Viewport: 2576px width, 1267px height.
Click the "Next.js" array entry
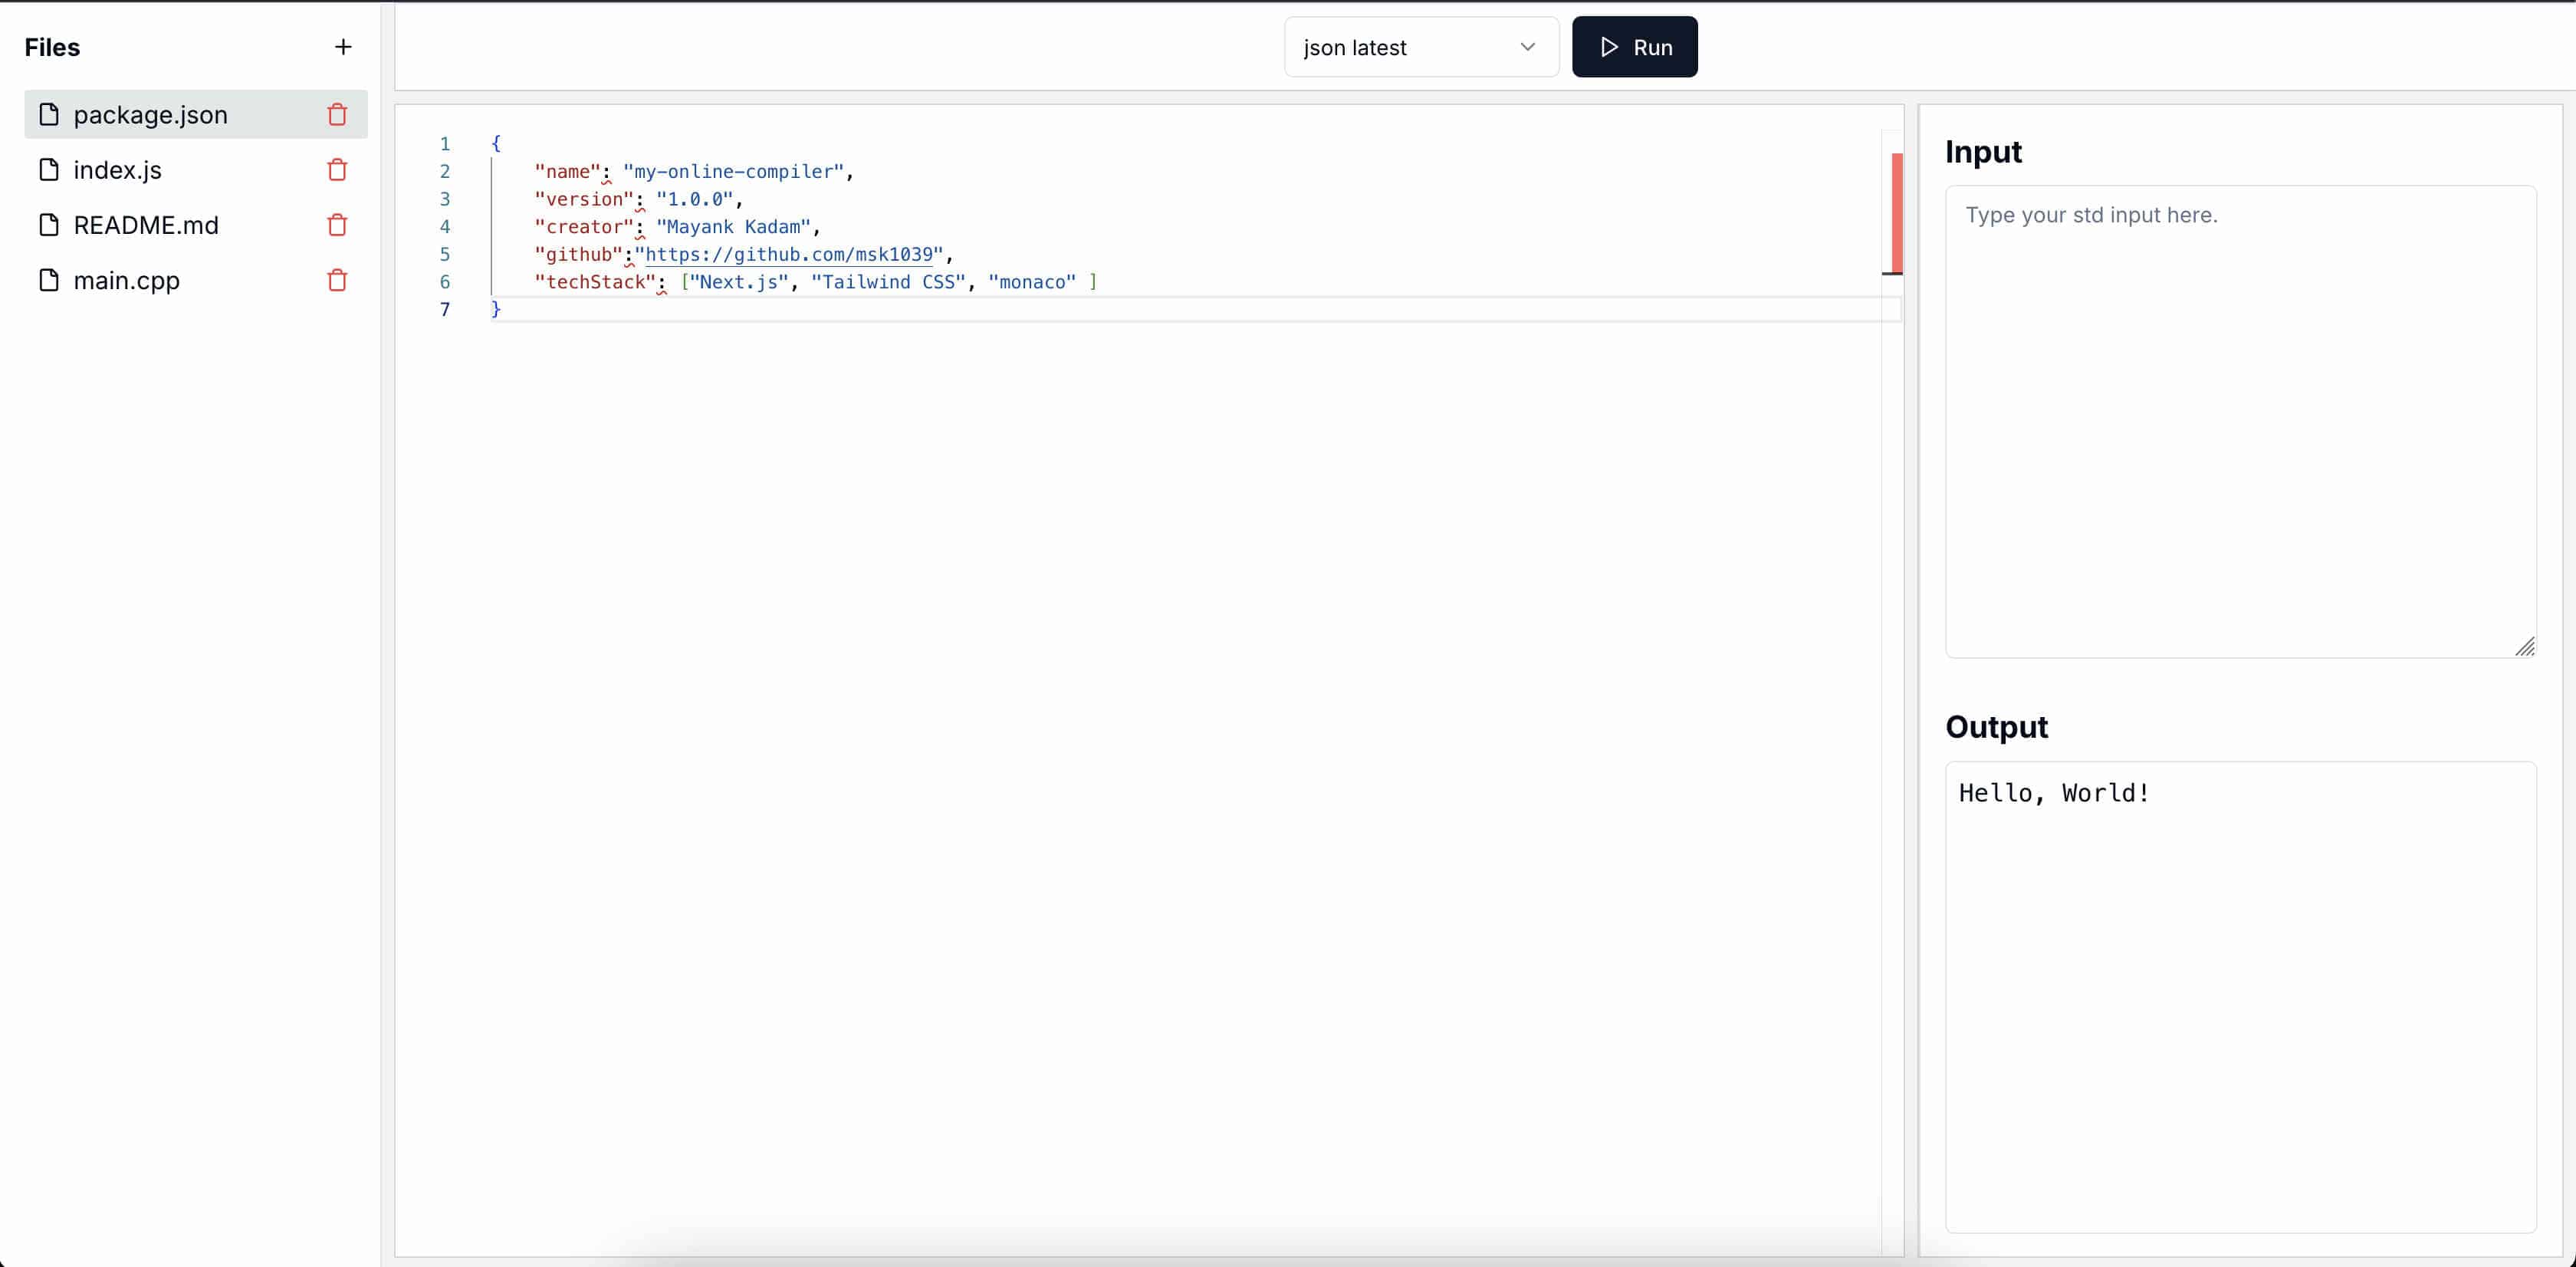point(739,282)
